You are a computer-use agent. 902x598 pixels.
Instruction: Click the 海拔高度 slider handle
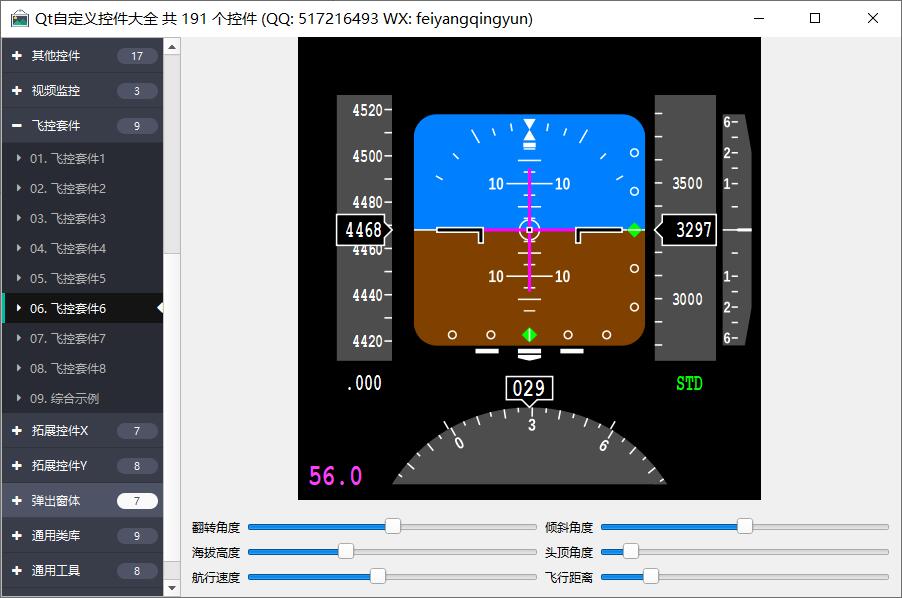pyautogui.click(x=346, y=551)
